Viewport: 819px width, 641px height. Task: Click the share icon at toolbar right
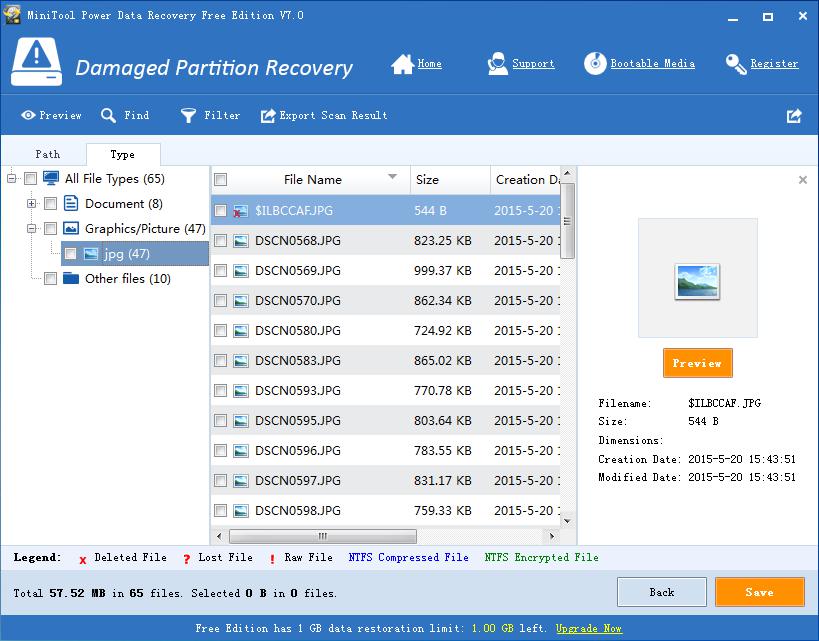click(794, 115)
